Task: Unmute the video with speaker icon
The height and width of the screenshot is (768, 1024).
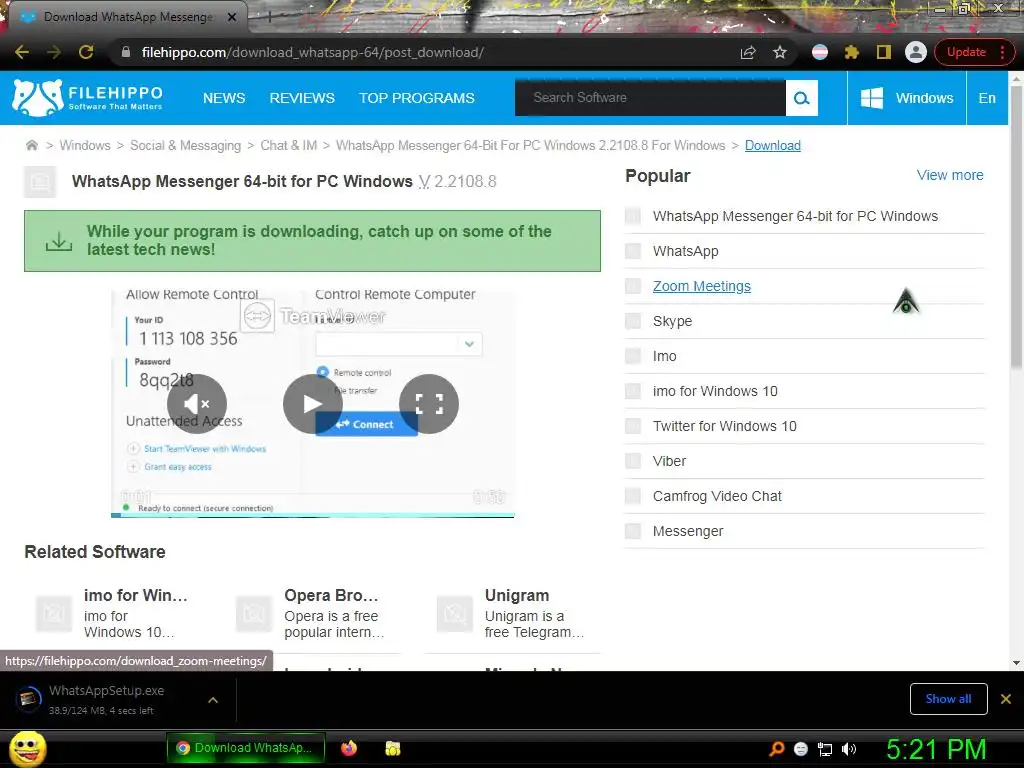Action: (x=197, y=404)
